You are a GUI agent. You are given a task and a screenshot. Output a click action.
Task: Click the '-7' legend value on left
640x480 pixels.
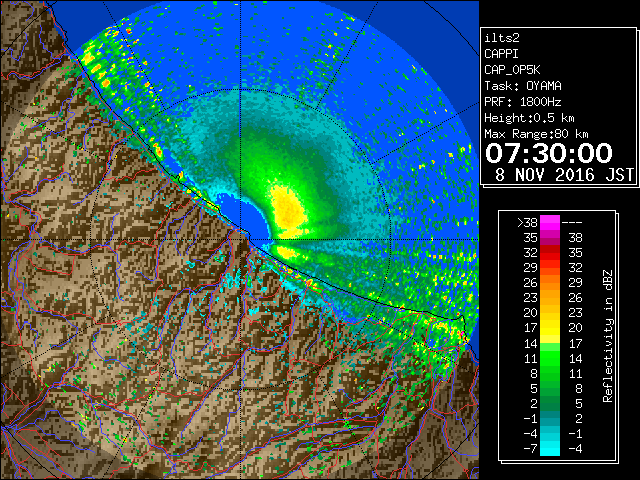[530, 448]
